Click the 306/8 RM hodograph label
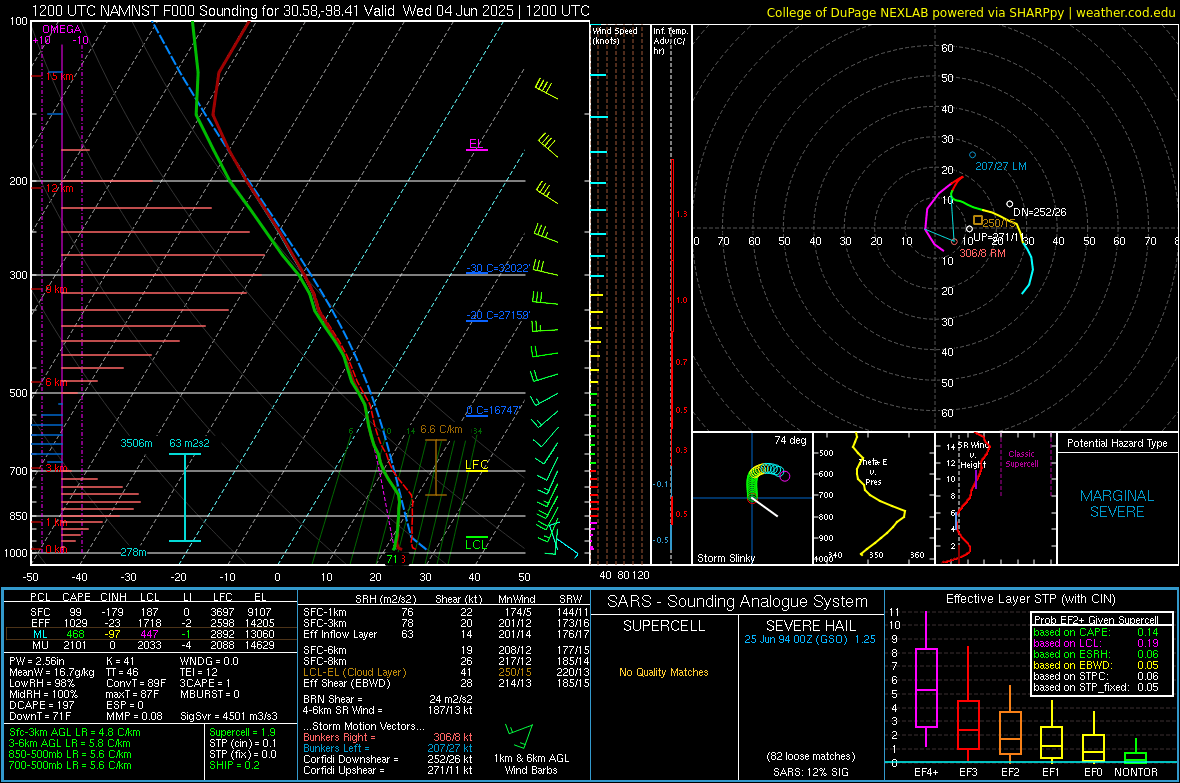 pyautogui.click(x=982, y=253)
